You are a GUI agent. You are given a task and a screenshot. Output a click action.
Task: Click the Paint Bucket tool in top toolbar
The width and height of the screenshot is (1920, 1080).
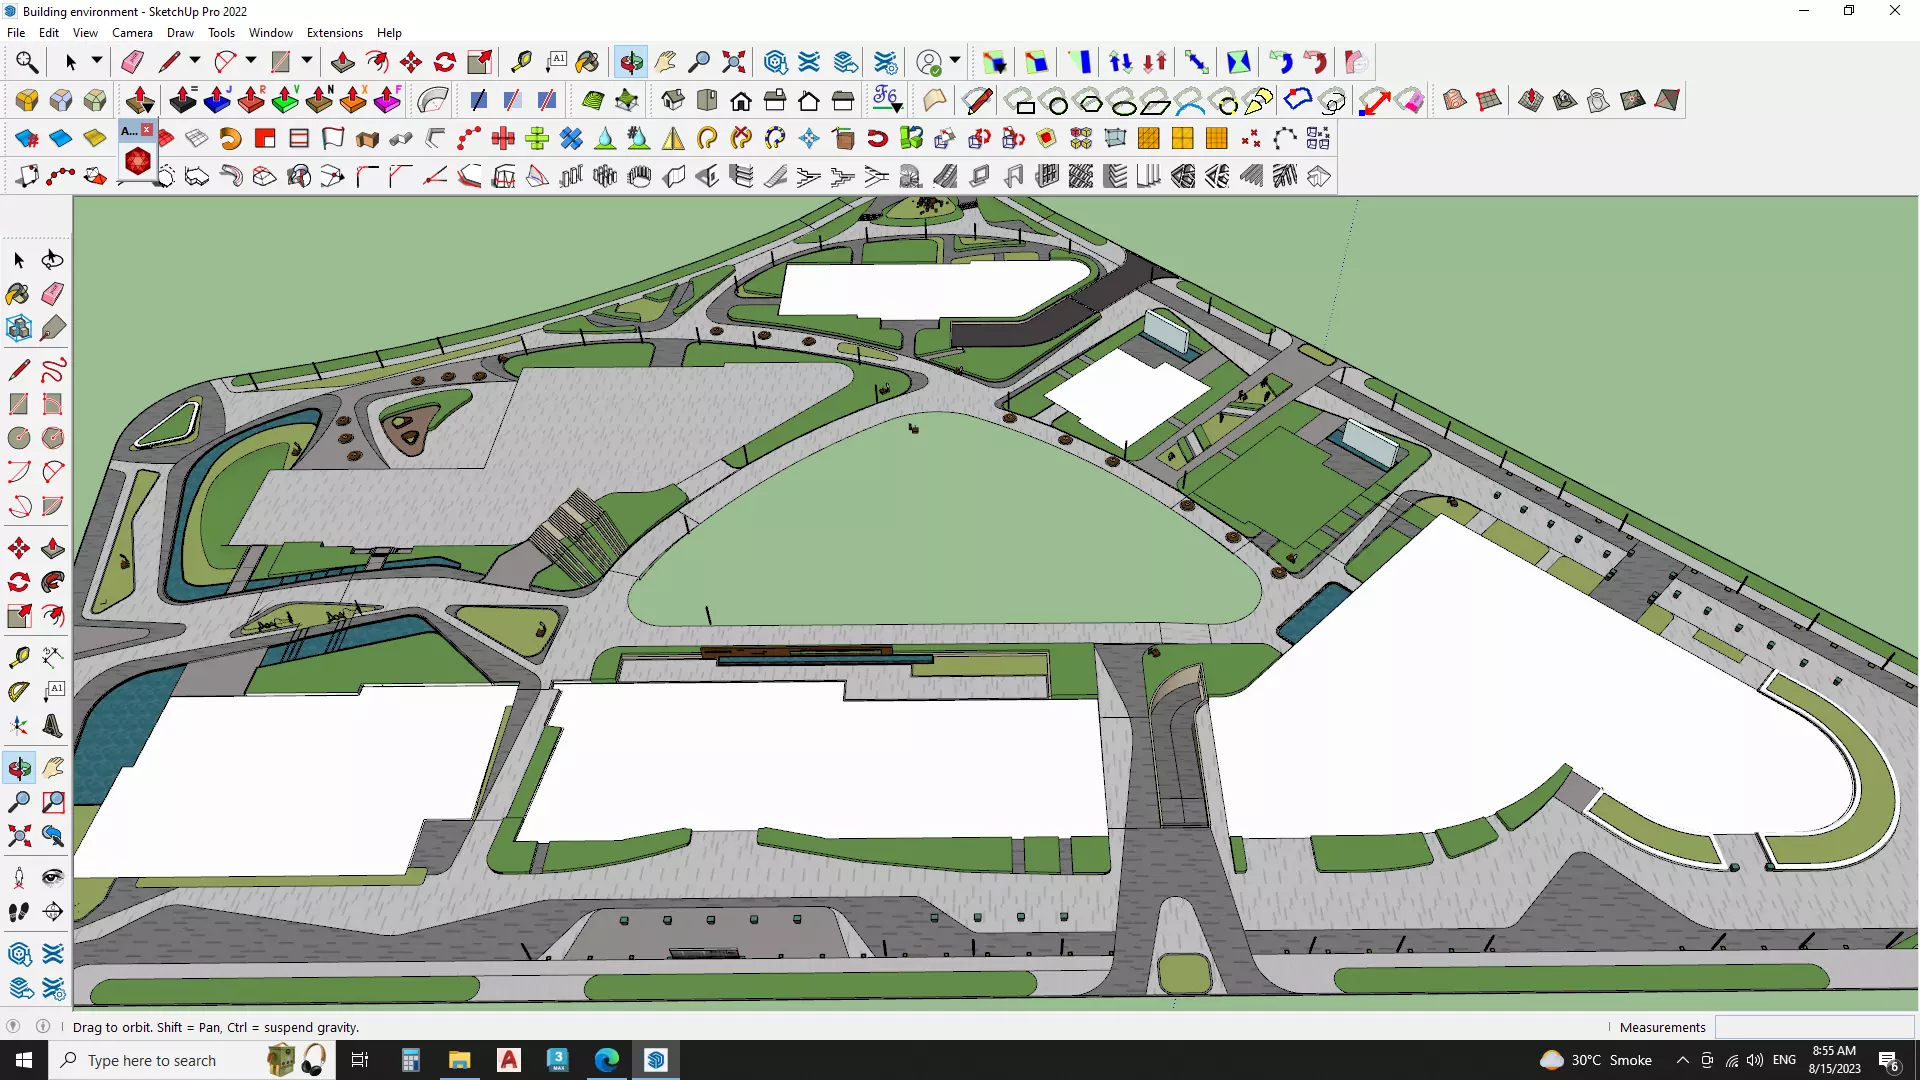point(588,62)
